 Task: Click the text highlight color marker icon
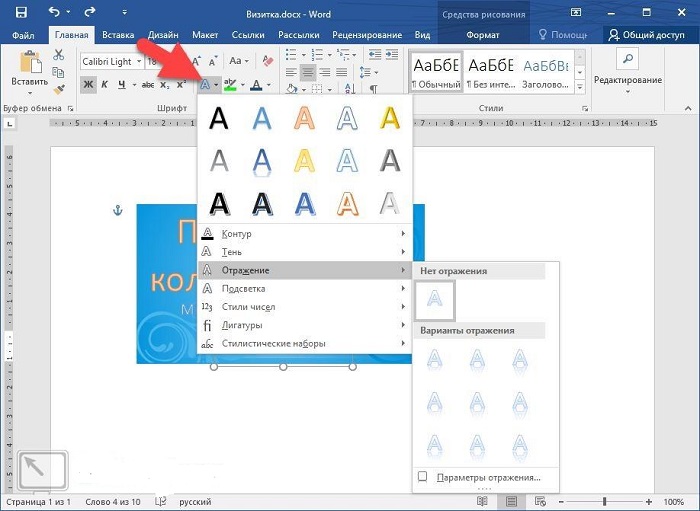coord(230,85)
